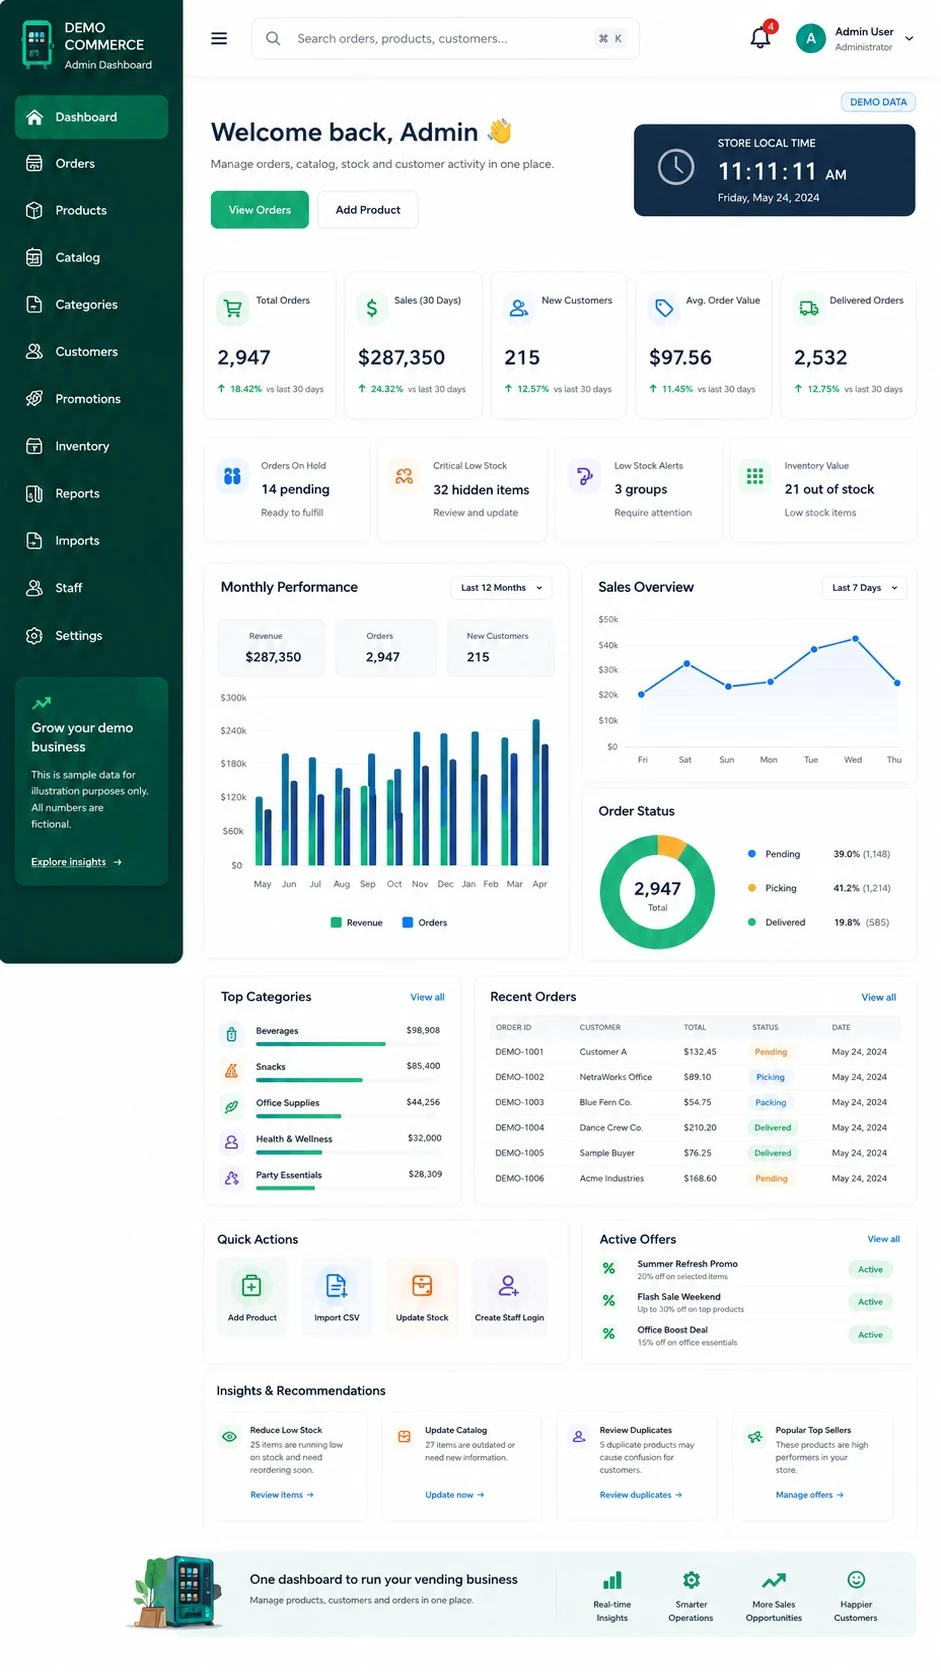Click the Active badge for Flash Sale Weekend

870,1302
